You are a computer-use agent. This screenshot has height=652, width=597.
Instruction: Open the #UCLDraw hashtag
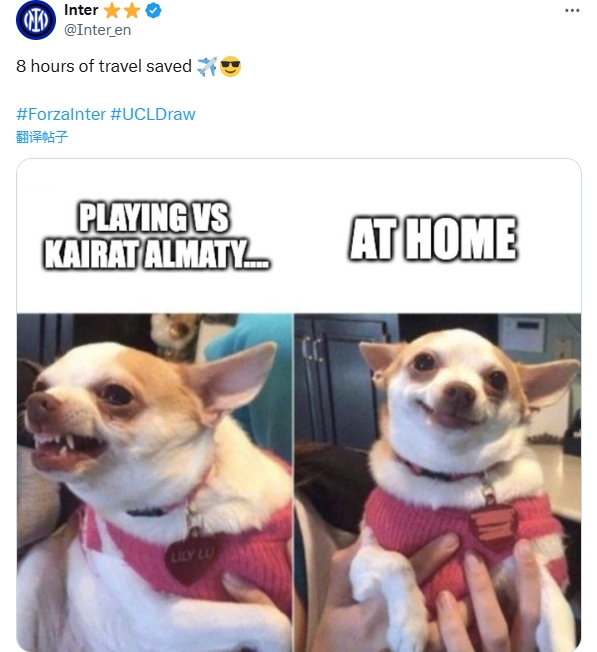point(153,114)
